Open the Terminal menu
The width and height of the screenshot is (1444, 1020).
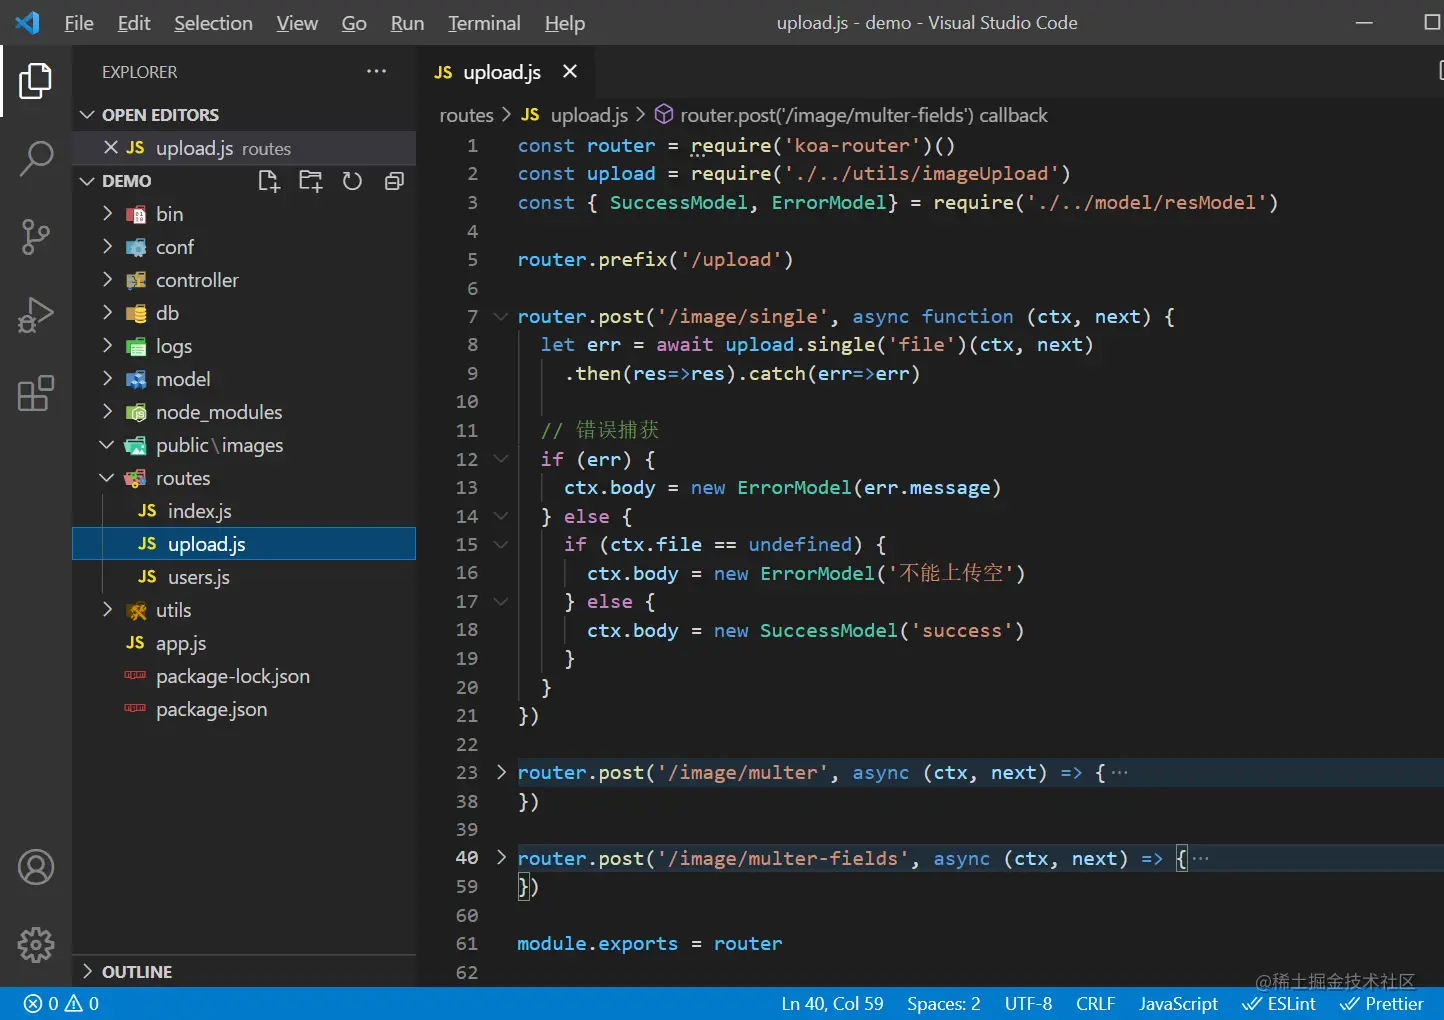[484, 23]
